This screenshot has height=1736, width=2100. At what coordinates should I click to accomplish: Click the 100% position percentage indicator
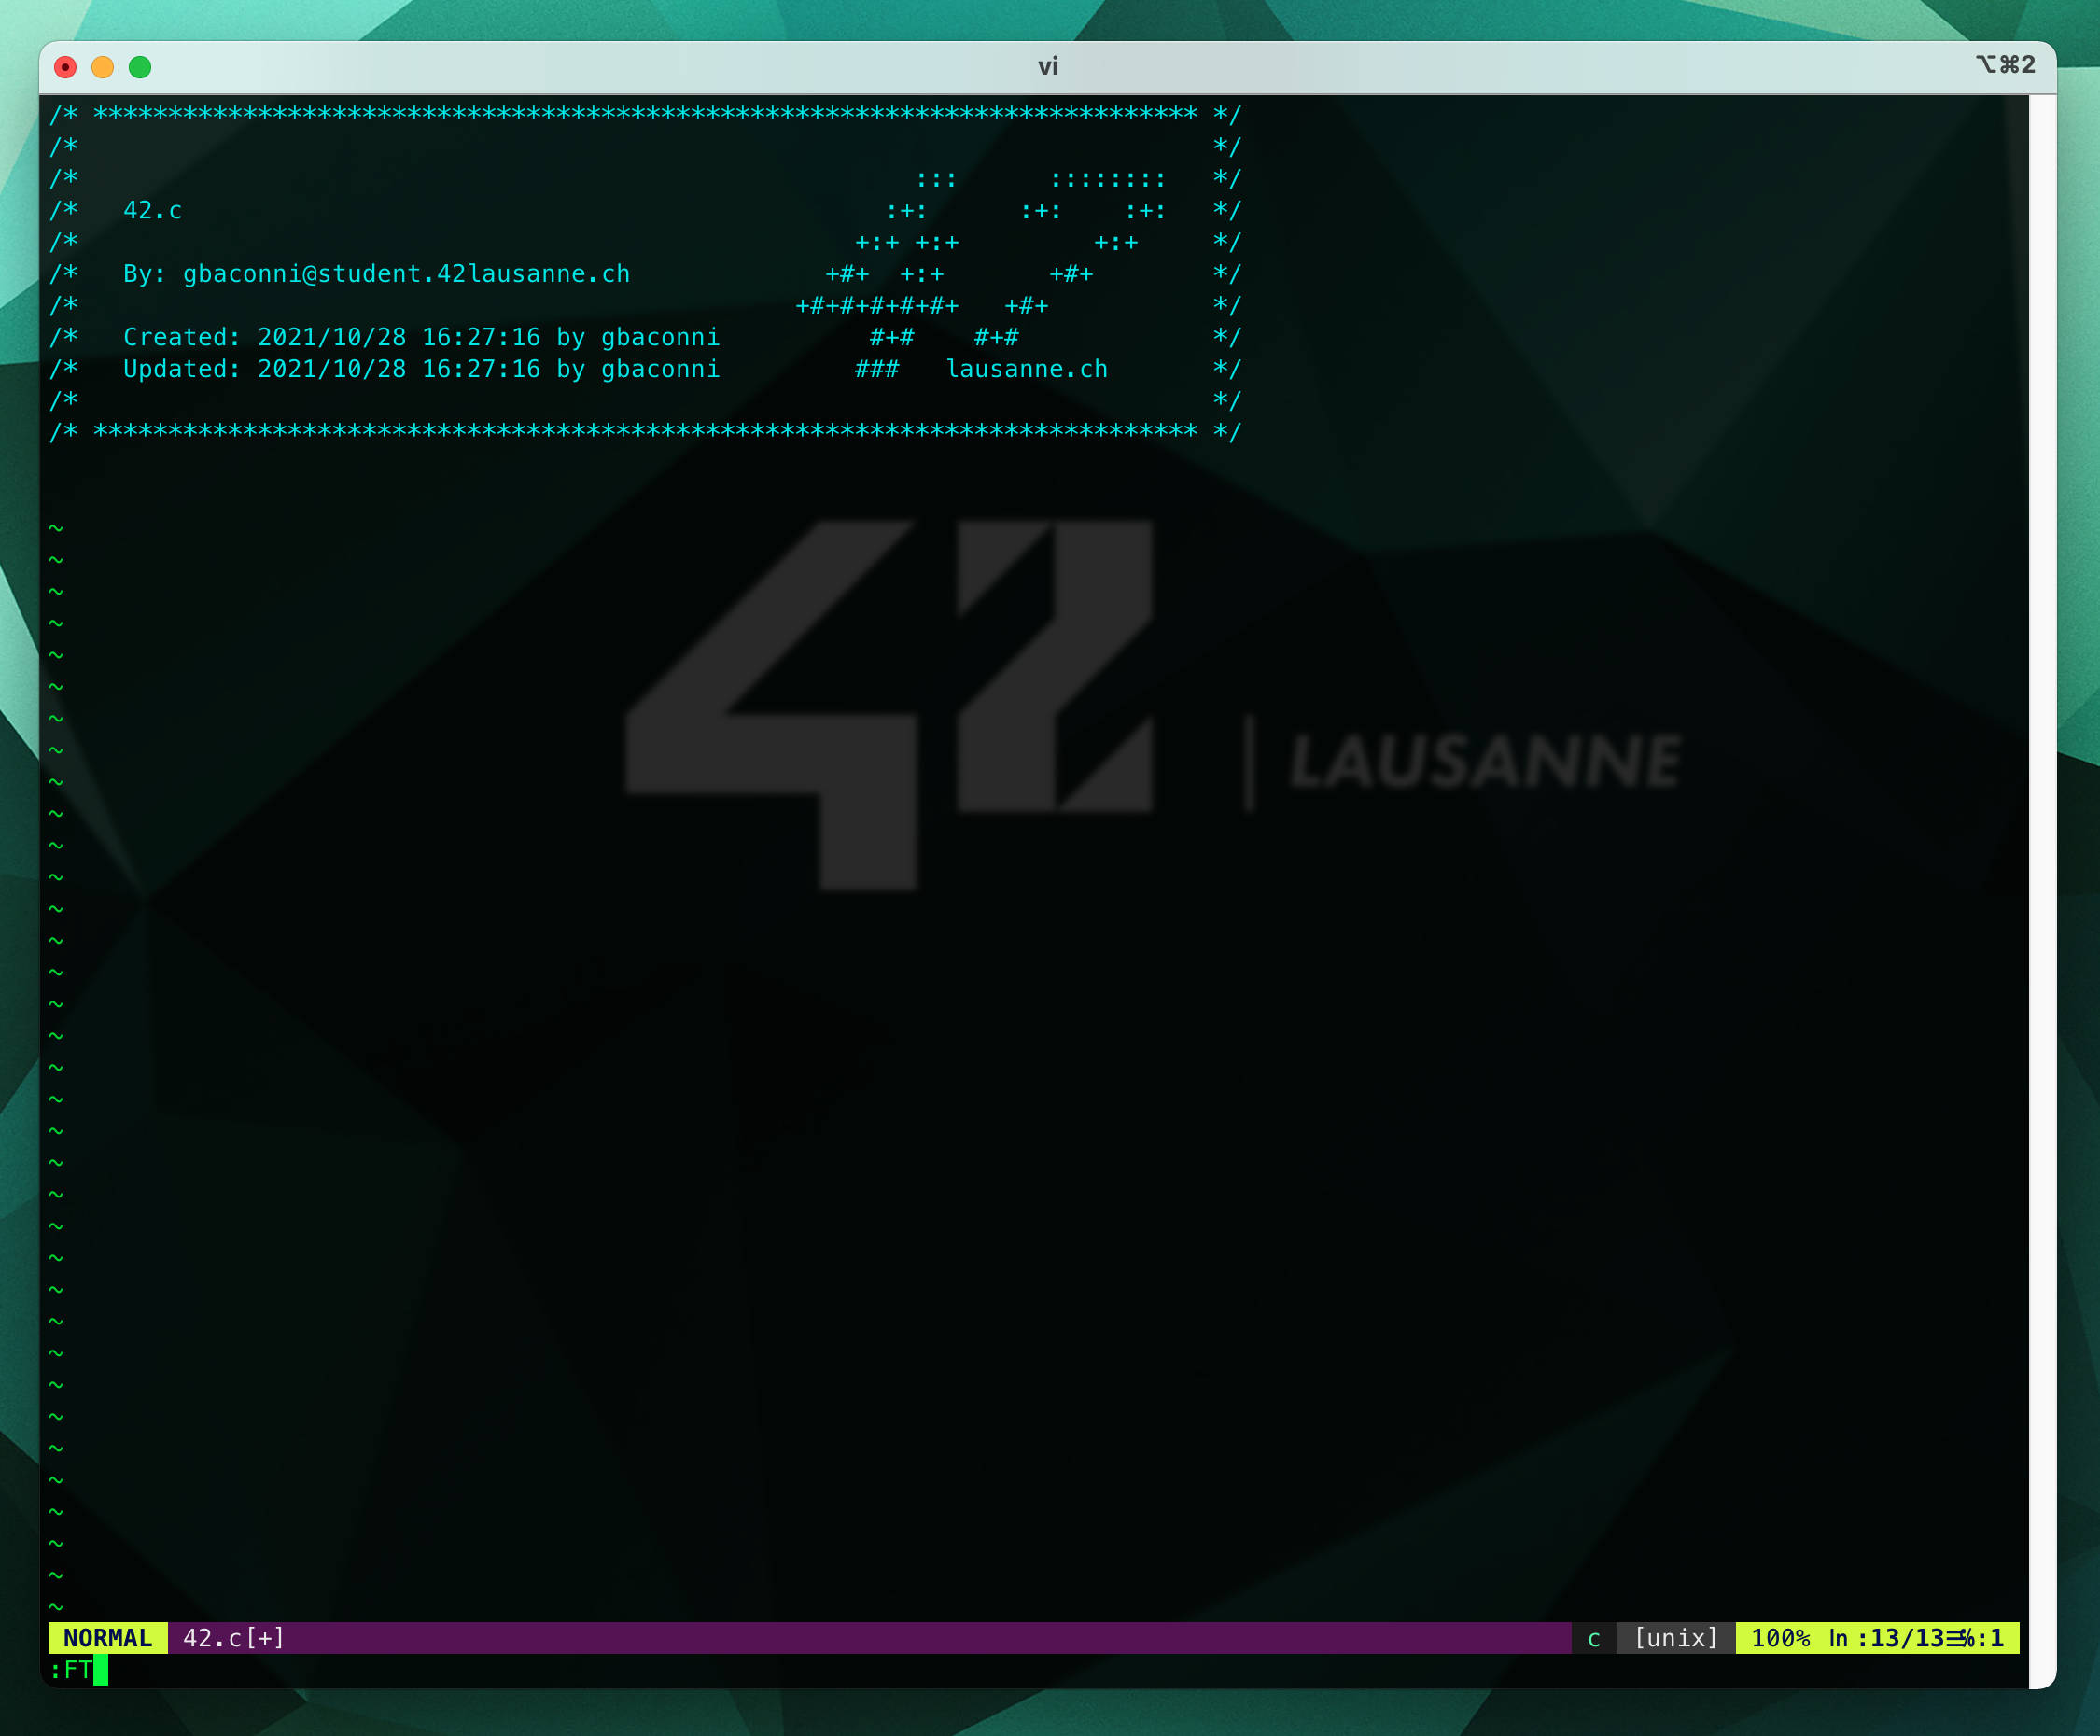click(x=1780, y=1638)
